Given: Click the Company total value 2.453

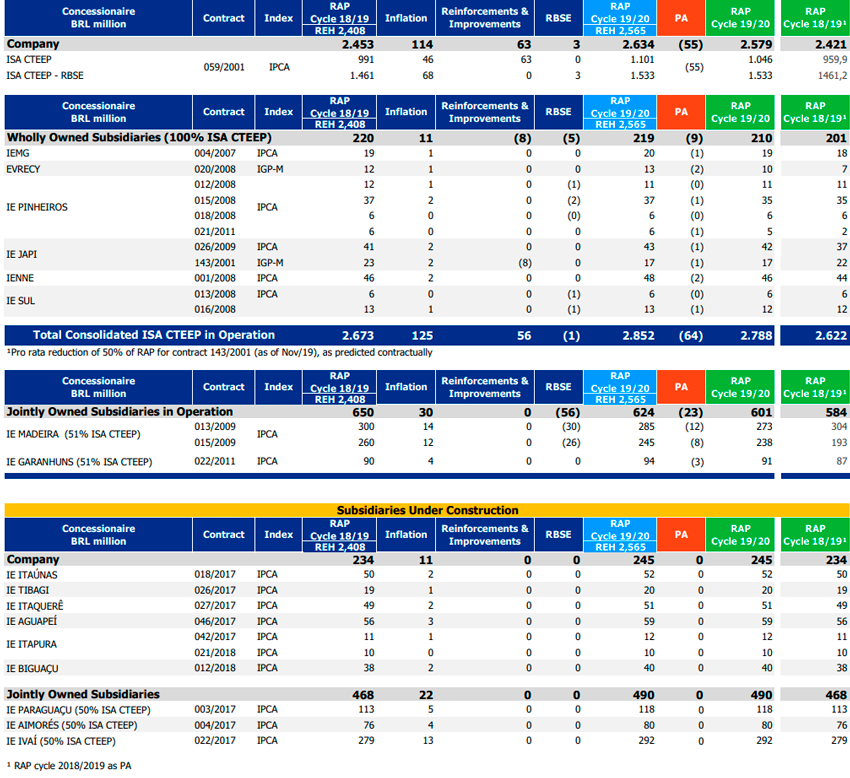Looking at the screenshot, I should click(358, 44).
